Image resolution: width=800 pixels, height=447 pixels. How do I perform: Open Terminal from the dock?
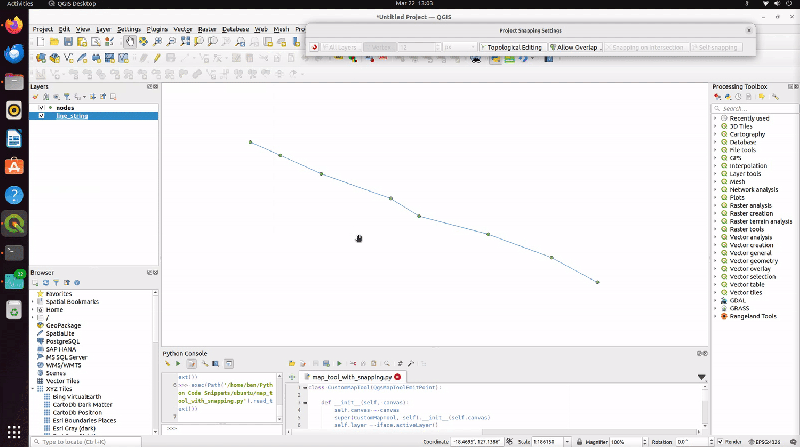tap(14, 253)
